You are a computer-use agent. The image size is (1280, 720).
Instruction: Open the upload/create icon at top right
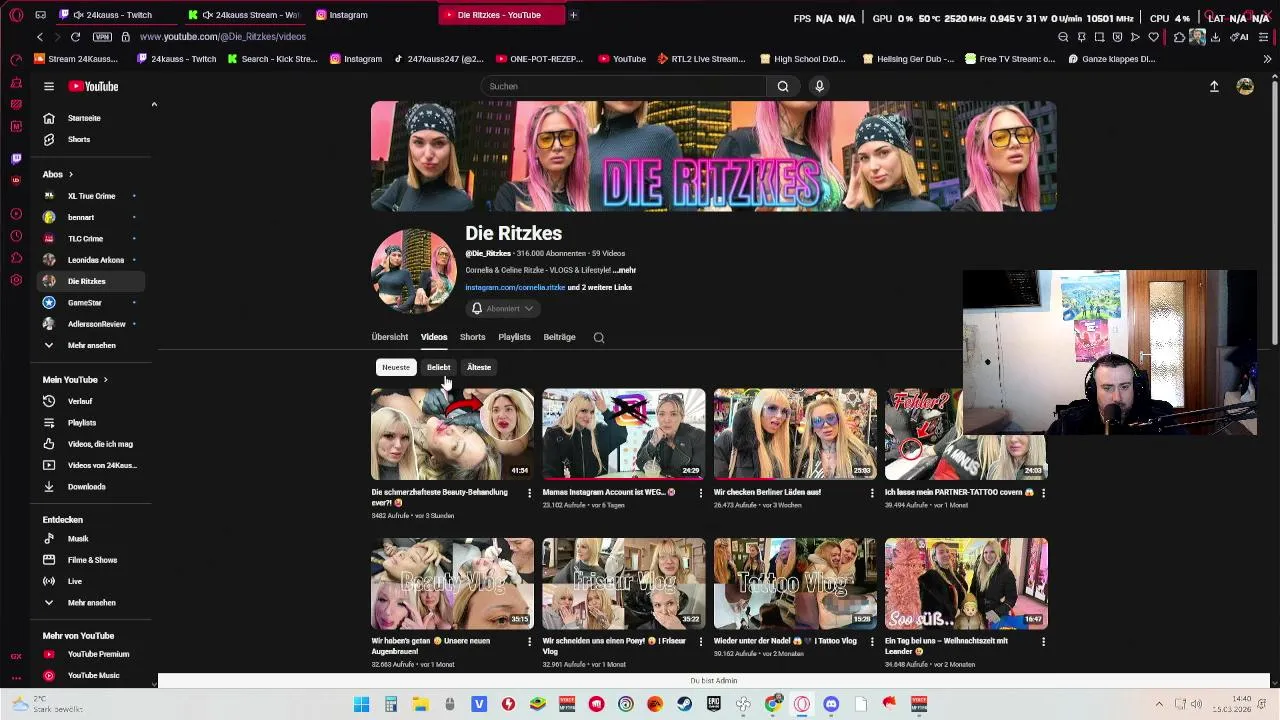(x=1214, y=87)
